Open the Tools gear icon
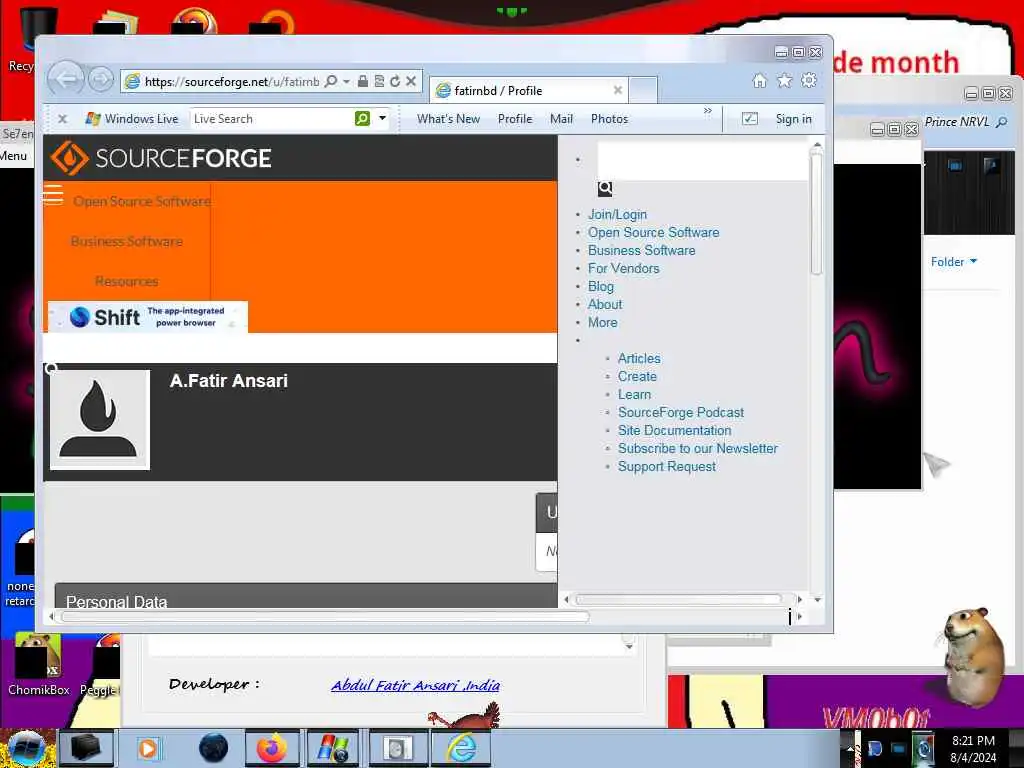 tap(809, 80)
